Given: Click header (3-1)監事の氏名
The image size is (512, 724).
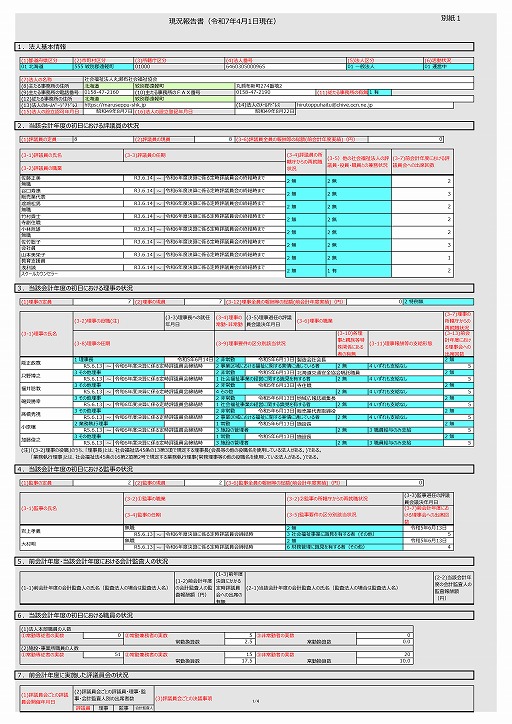Looking at the screenshot, I should point(72,508).
